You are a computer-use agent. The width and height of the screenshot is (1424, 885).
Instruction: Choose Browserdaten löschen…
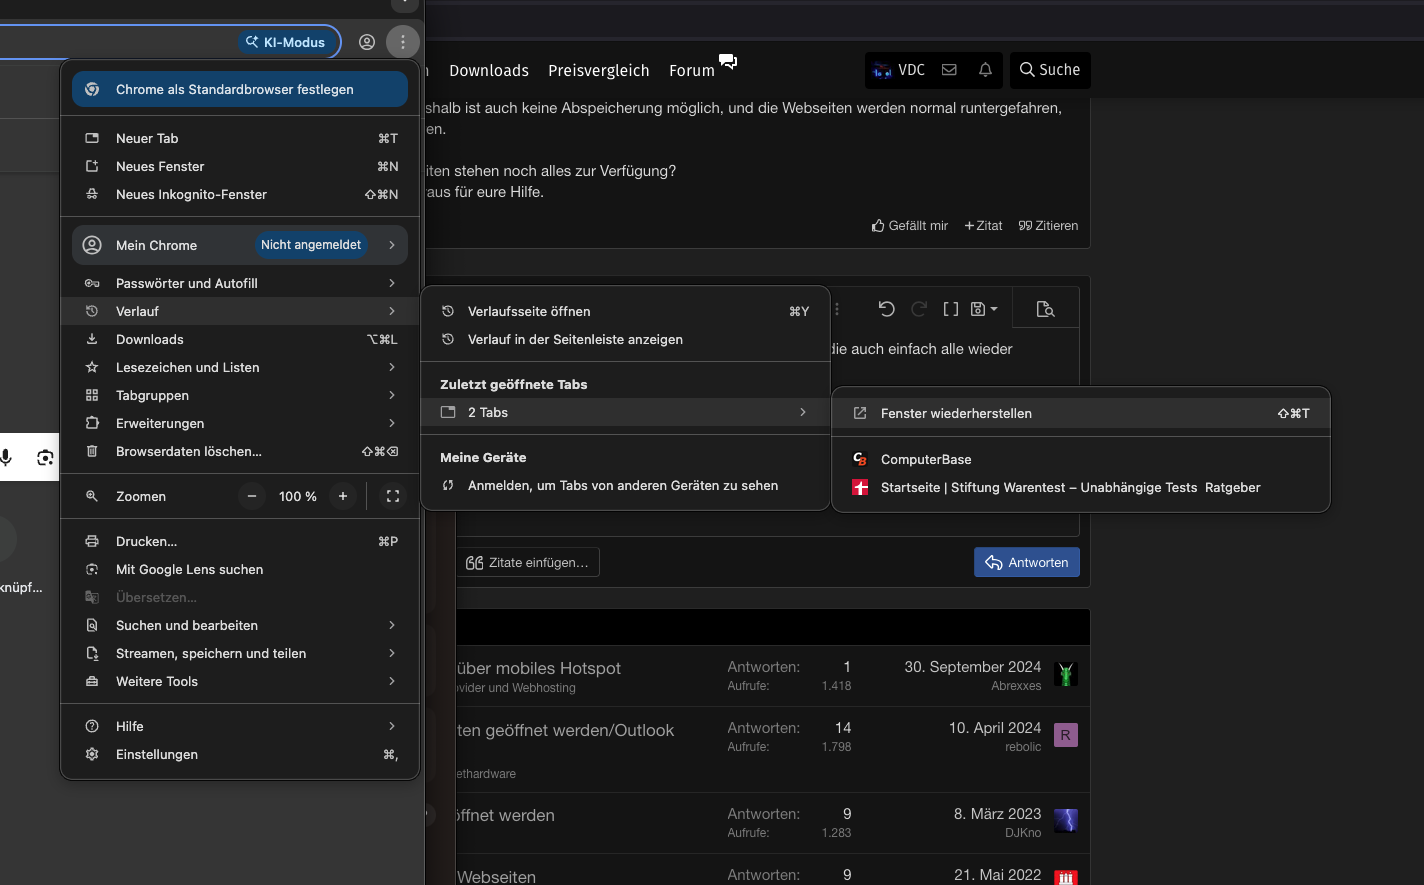240,451
